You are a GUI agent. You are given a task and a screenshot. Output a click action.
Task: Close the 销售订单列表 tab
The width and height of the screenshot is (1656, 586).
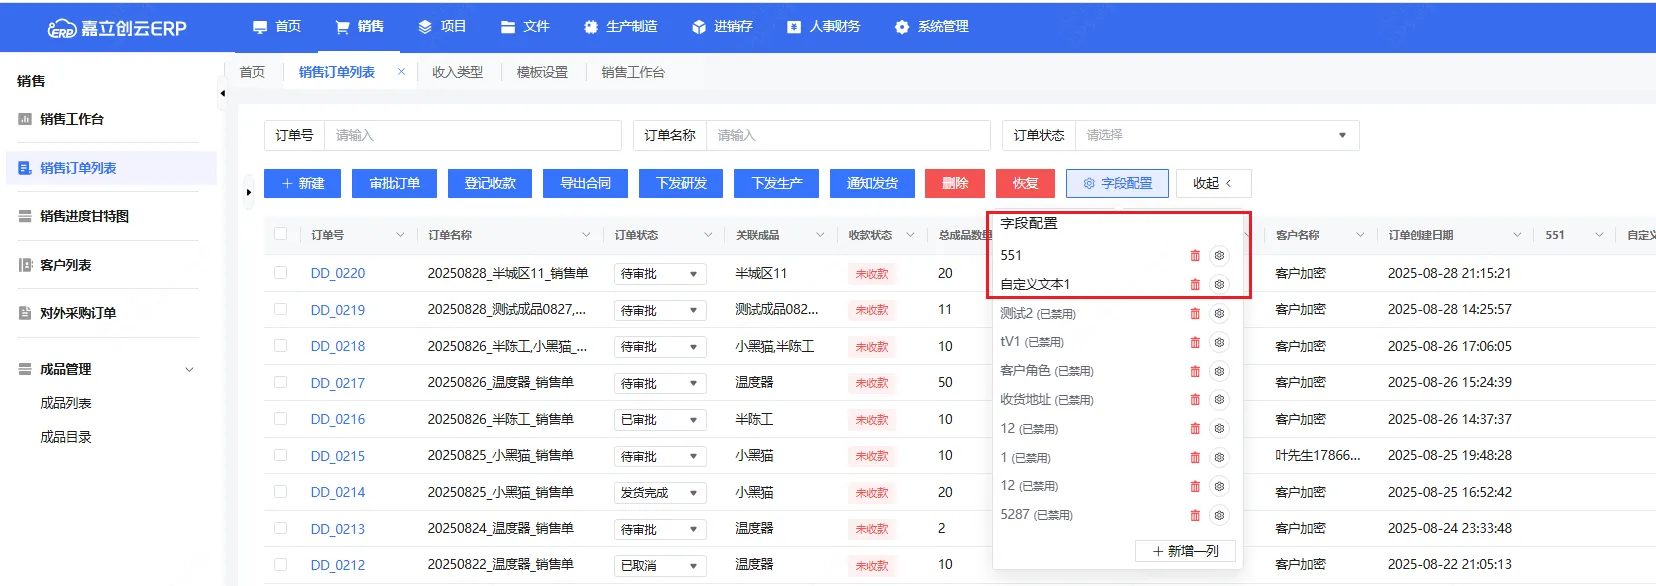pos(401,72)
